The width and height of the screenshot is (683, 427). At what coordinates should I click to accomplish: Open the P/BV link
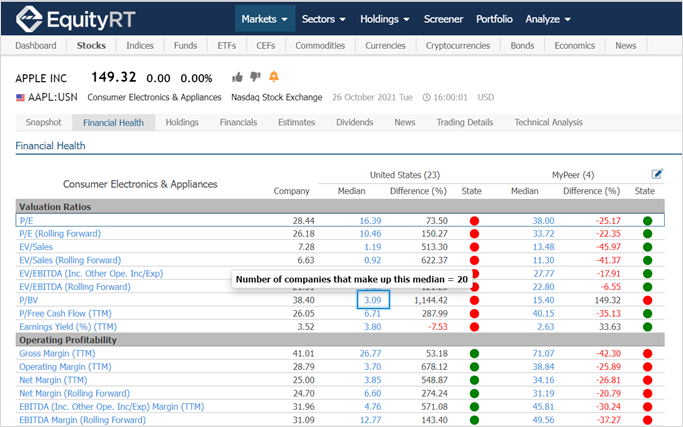pos(28,300)
